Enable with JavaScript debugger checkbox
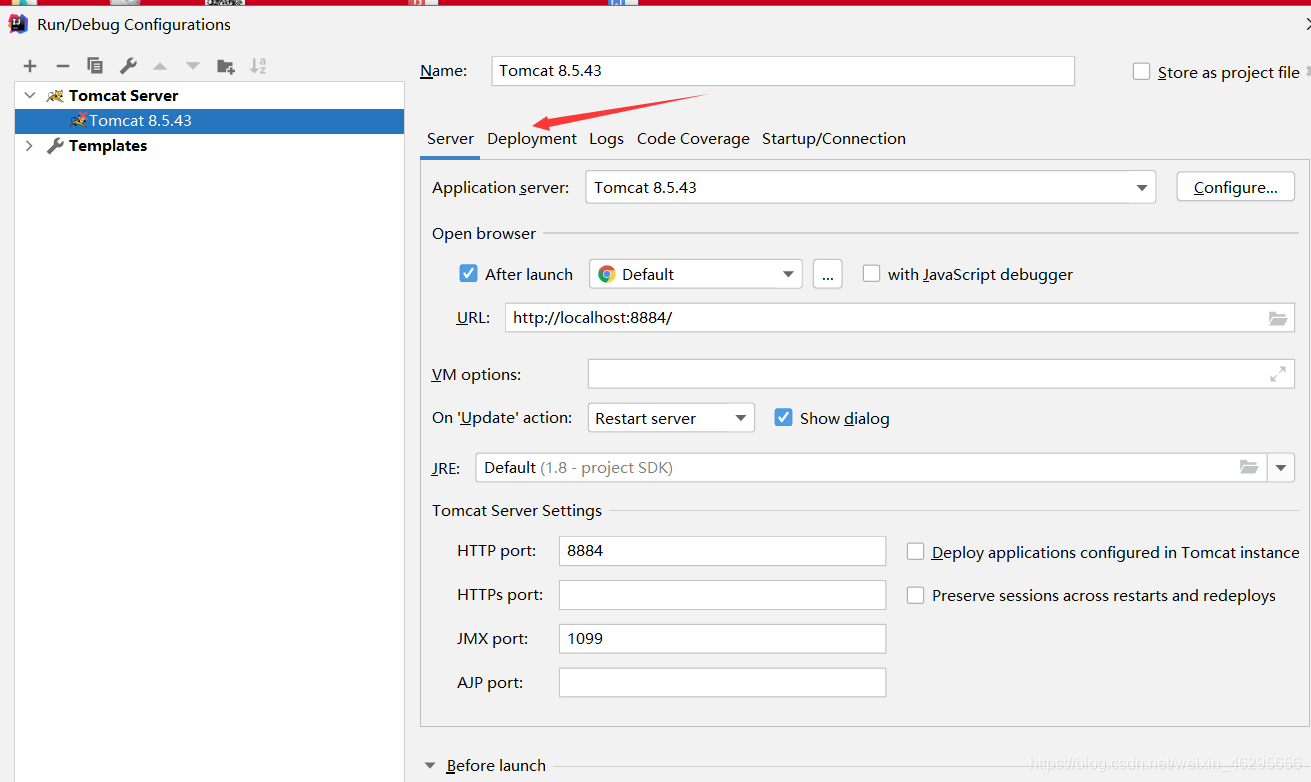This screenshot has width=1311, height=782. pyautogui.click(x=871, y=274)
